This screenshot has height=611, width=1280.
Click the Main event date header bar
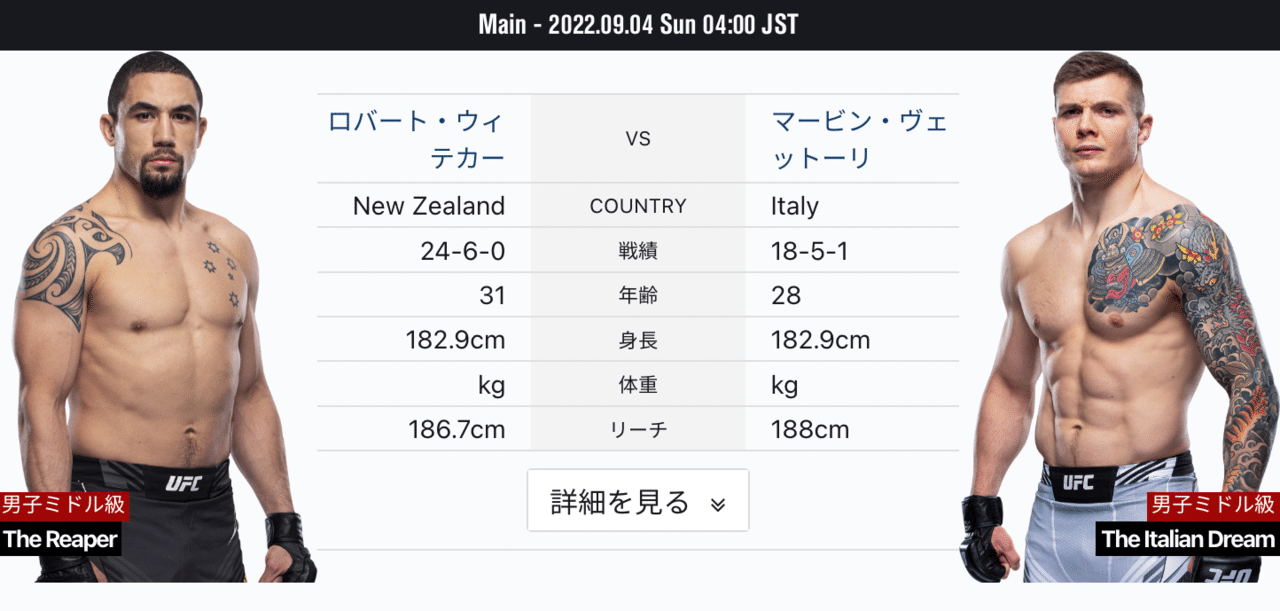638,24
